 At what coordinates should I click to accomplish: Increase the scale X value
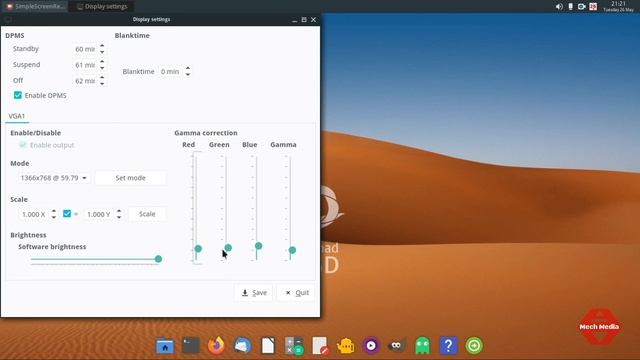(x=54, y=211)
